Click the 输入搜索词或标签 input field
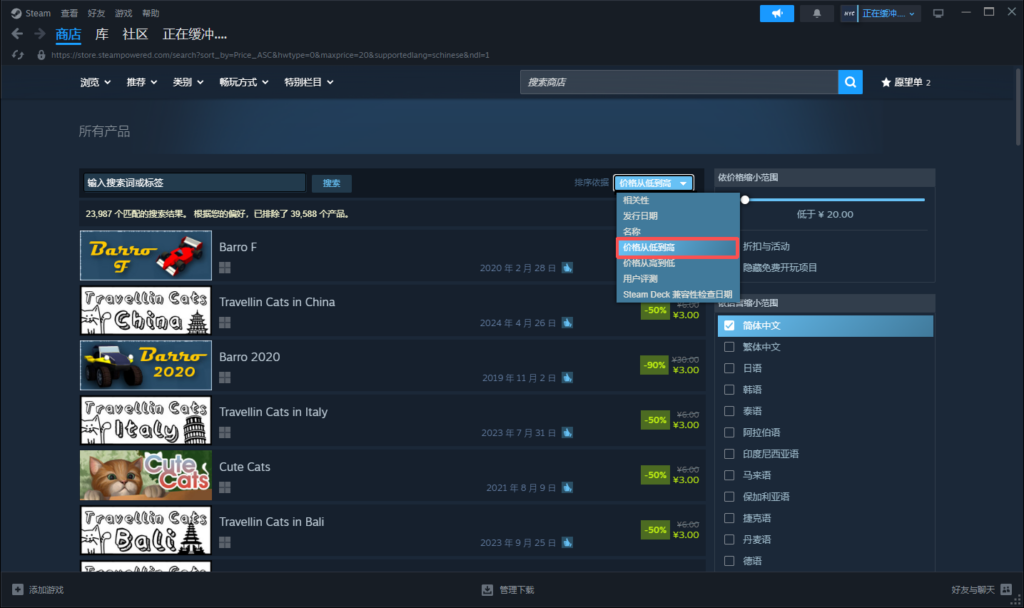Viewport: 1024px width, 608px height. [x=195, y=183]
